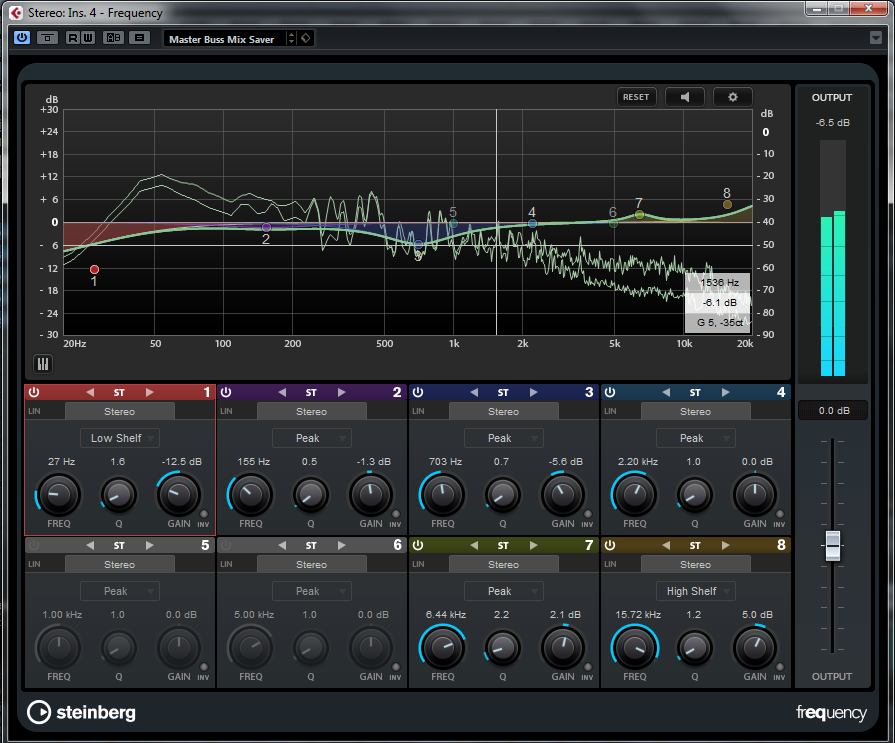Viewport: 895px width, 743px height.
Task: Select the Stereo tab in band 2
Action: tap(312, 411)
